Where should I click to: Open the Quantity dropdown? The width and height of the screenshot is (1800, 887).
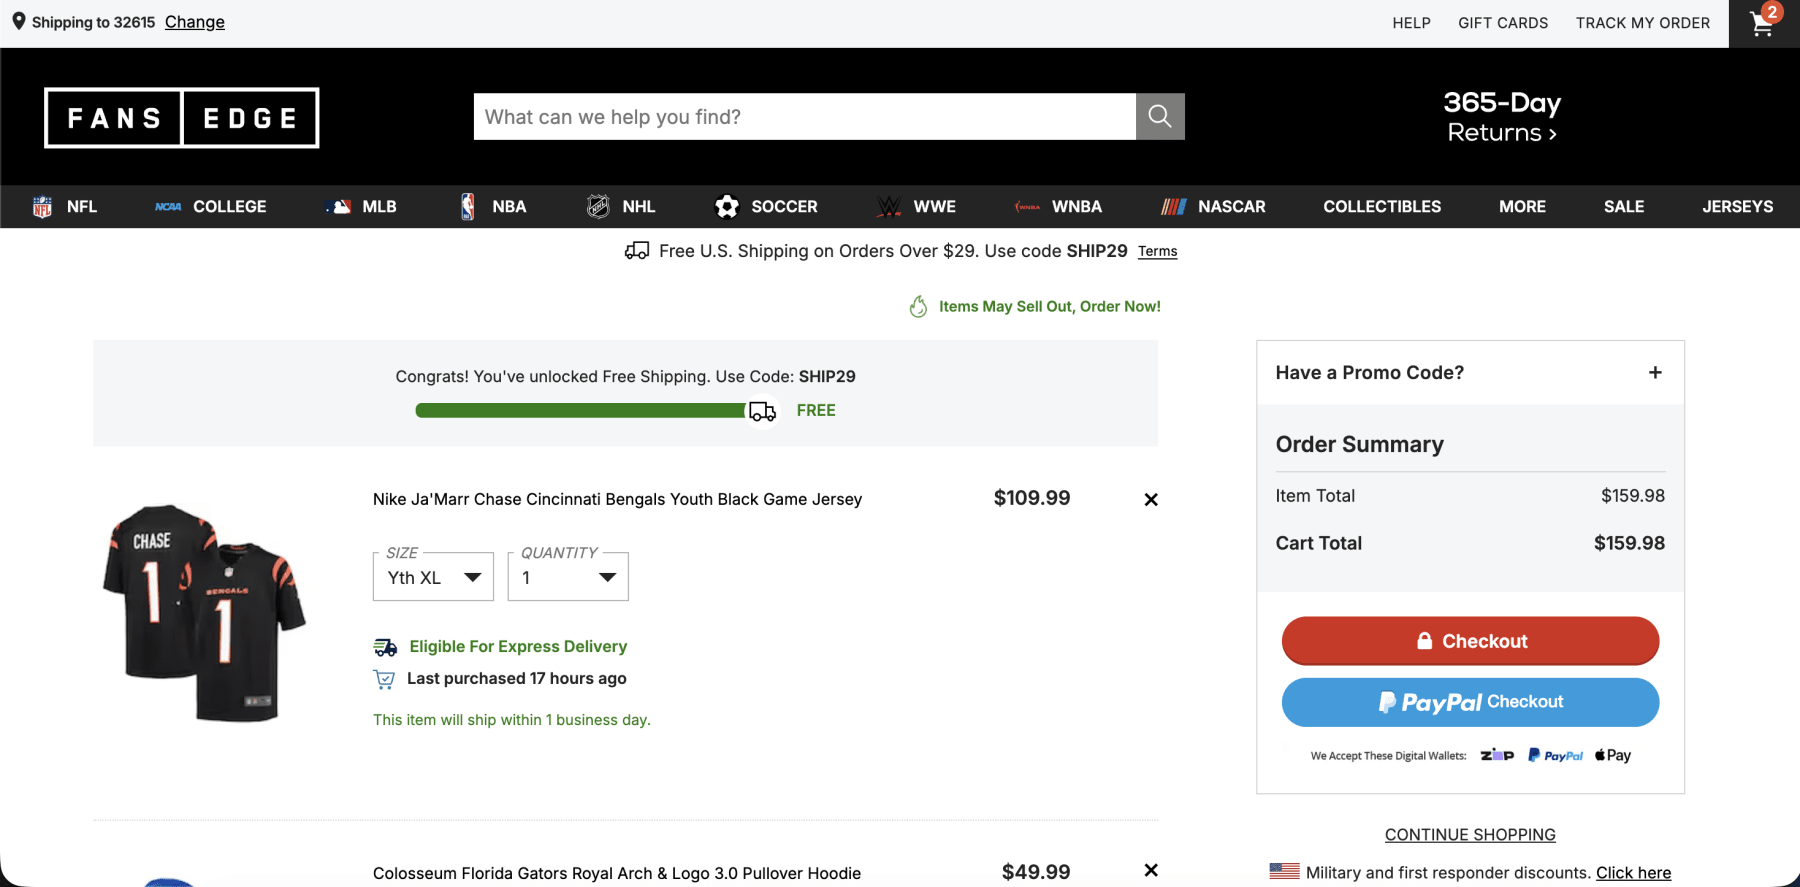click(568, 577)
